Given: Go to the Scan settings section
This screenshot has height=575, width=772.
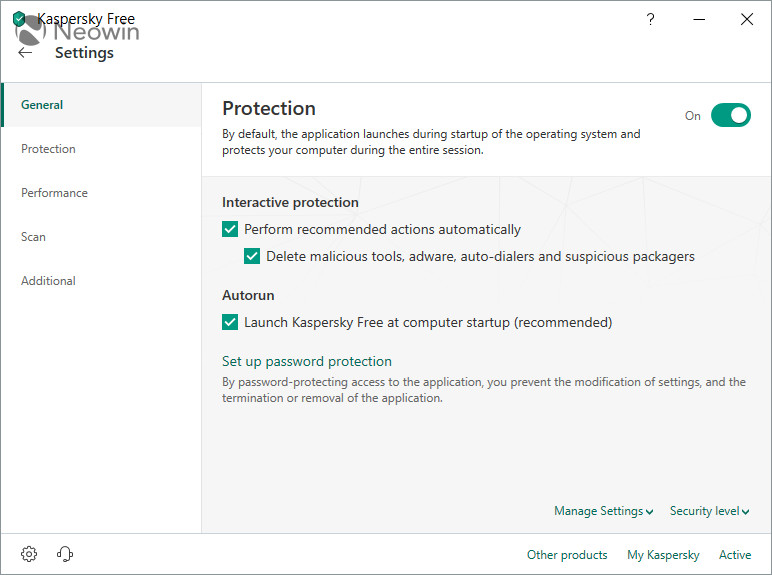Looking at the screenshot, I should pos(33,237).
